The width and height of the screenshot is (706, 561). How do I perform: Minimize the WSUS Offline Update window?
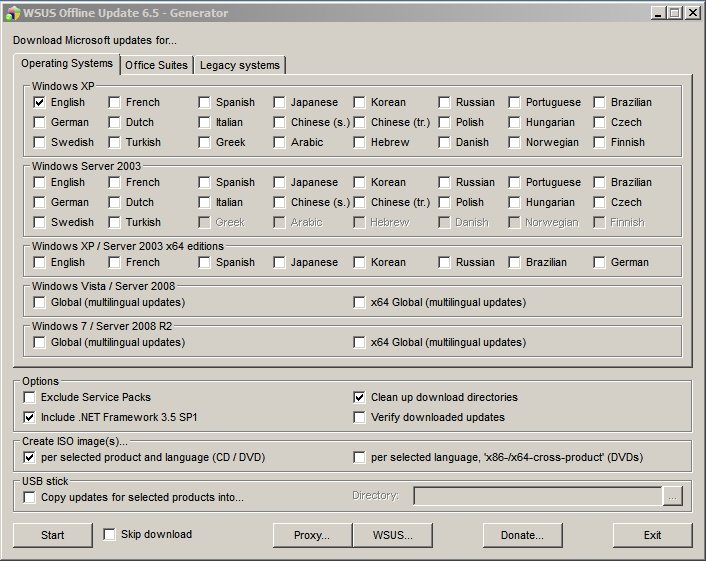(658, 13)
